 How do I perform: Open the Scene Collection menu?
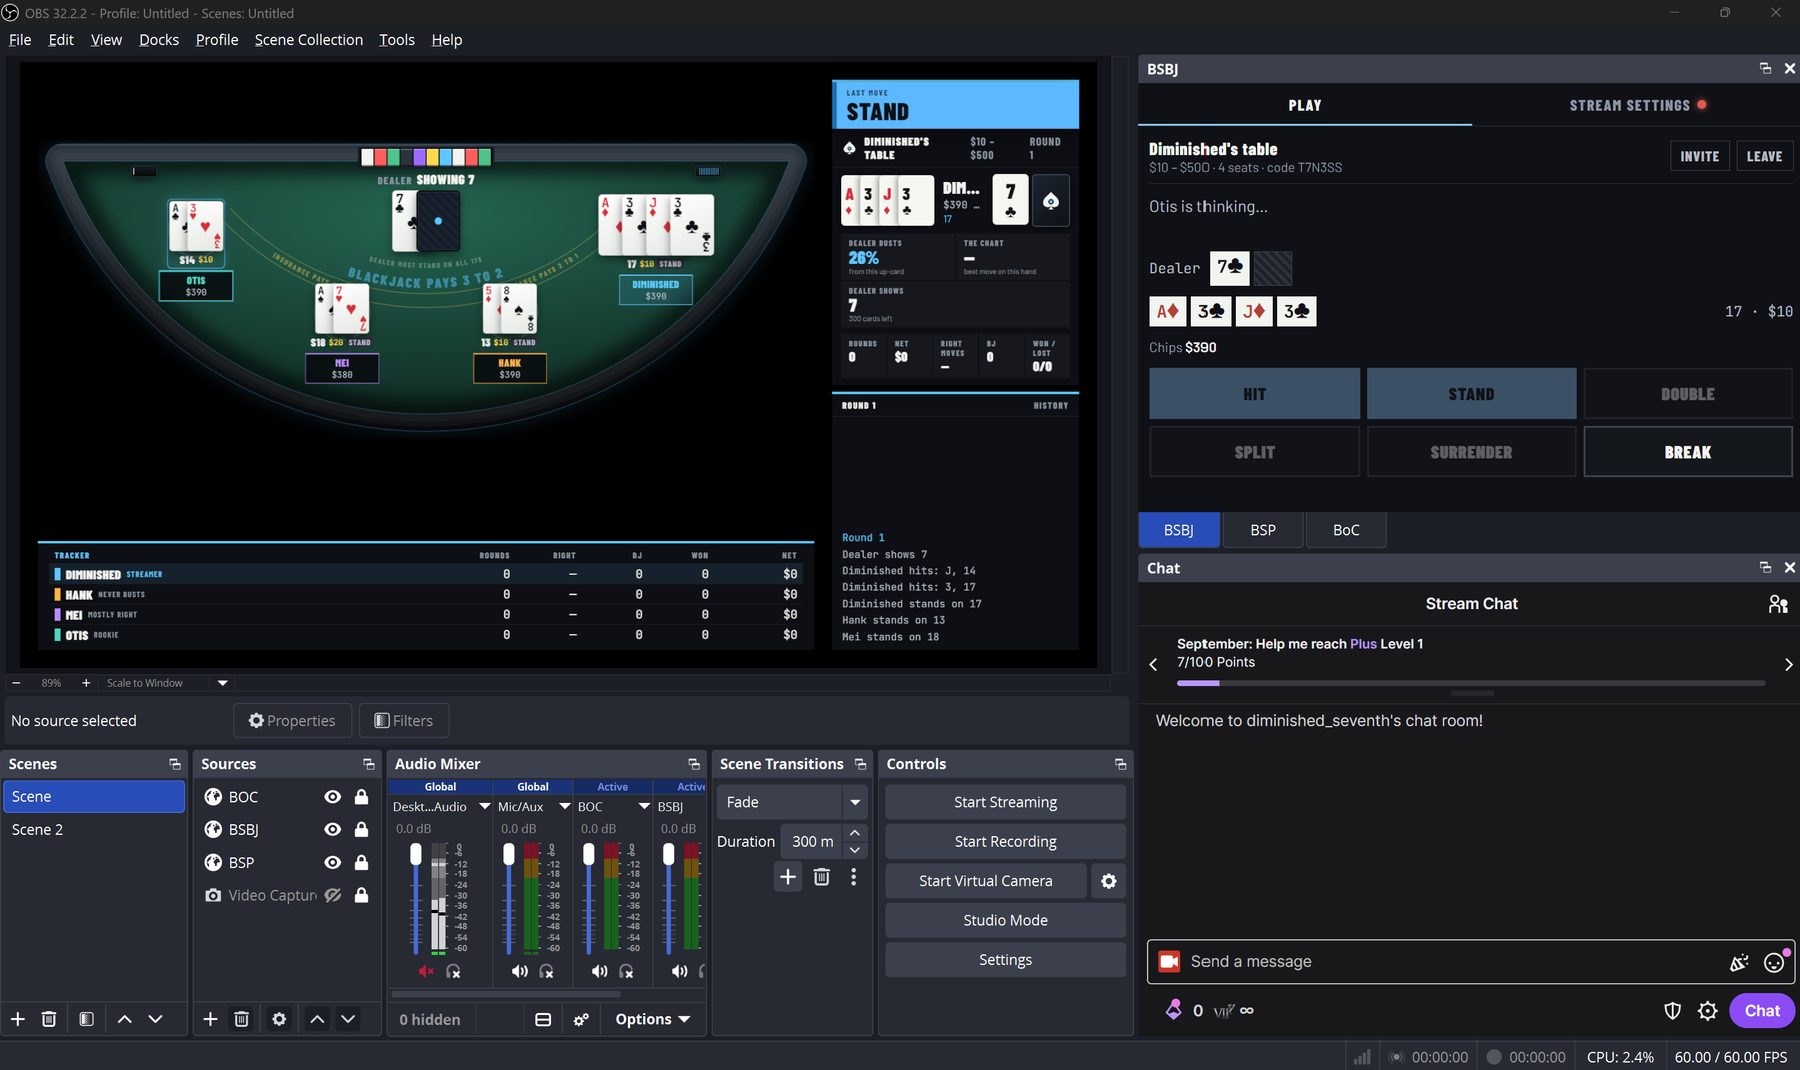(309, 40)
